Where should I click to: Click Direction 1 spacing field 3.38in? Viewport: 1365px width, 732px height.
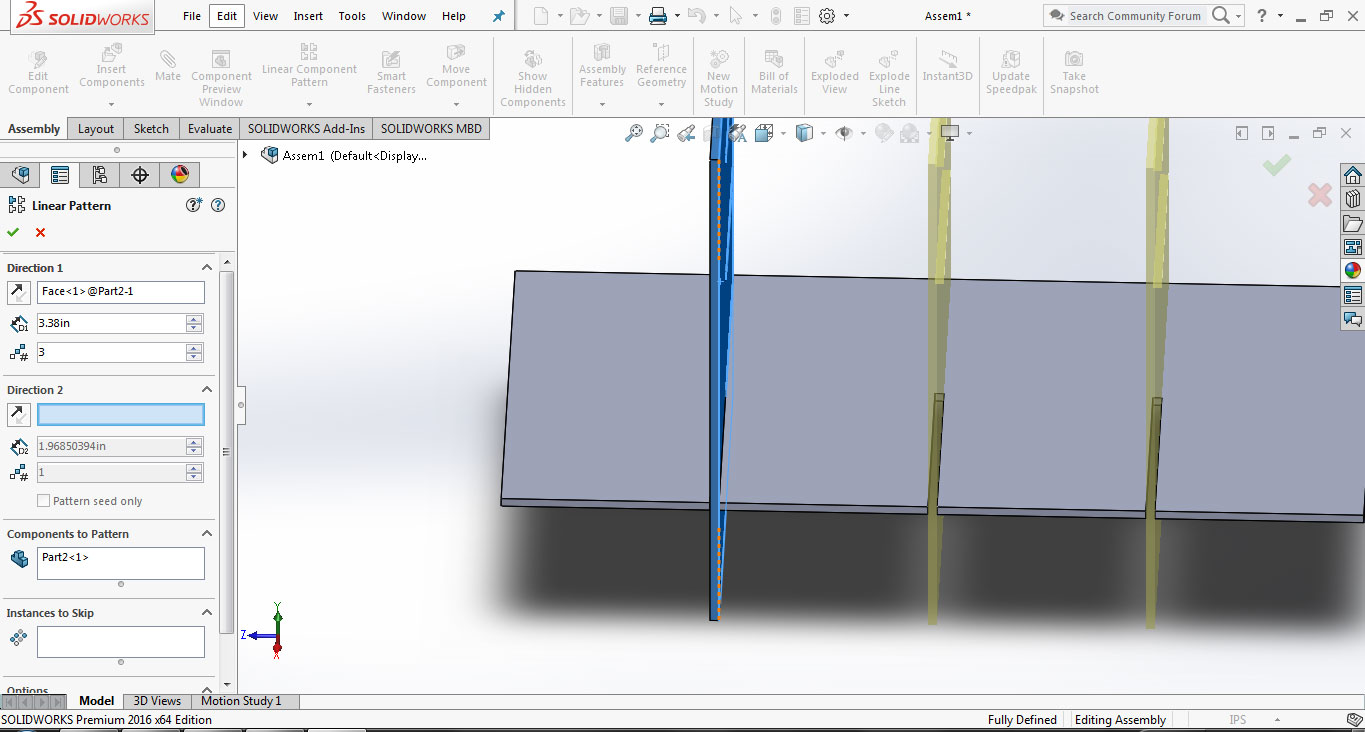[111, 323]
